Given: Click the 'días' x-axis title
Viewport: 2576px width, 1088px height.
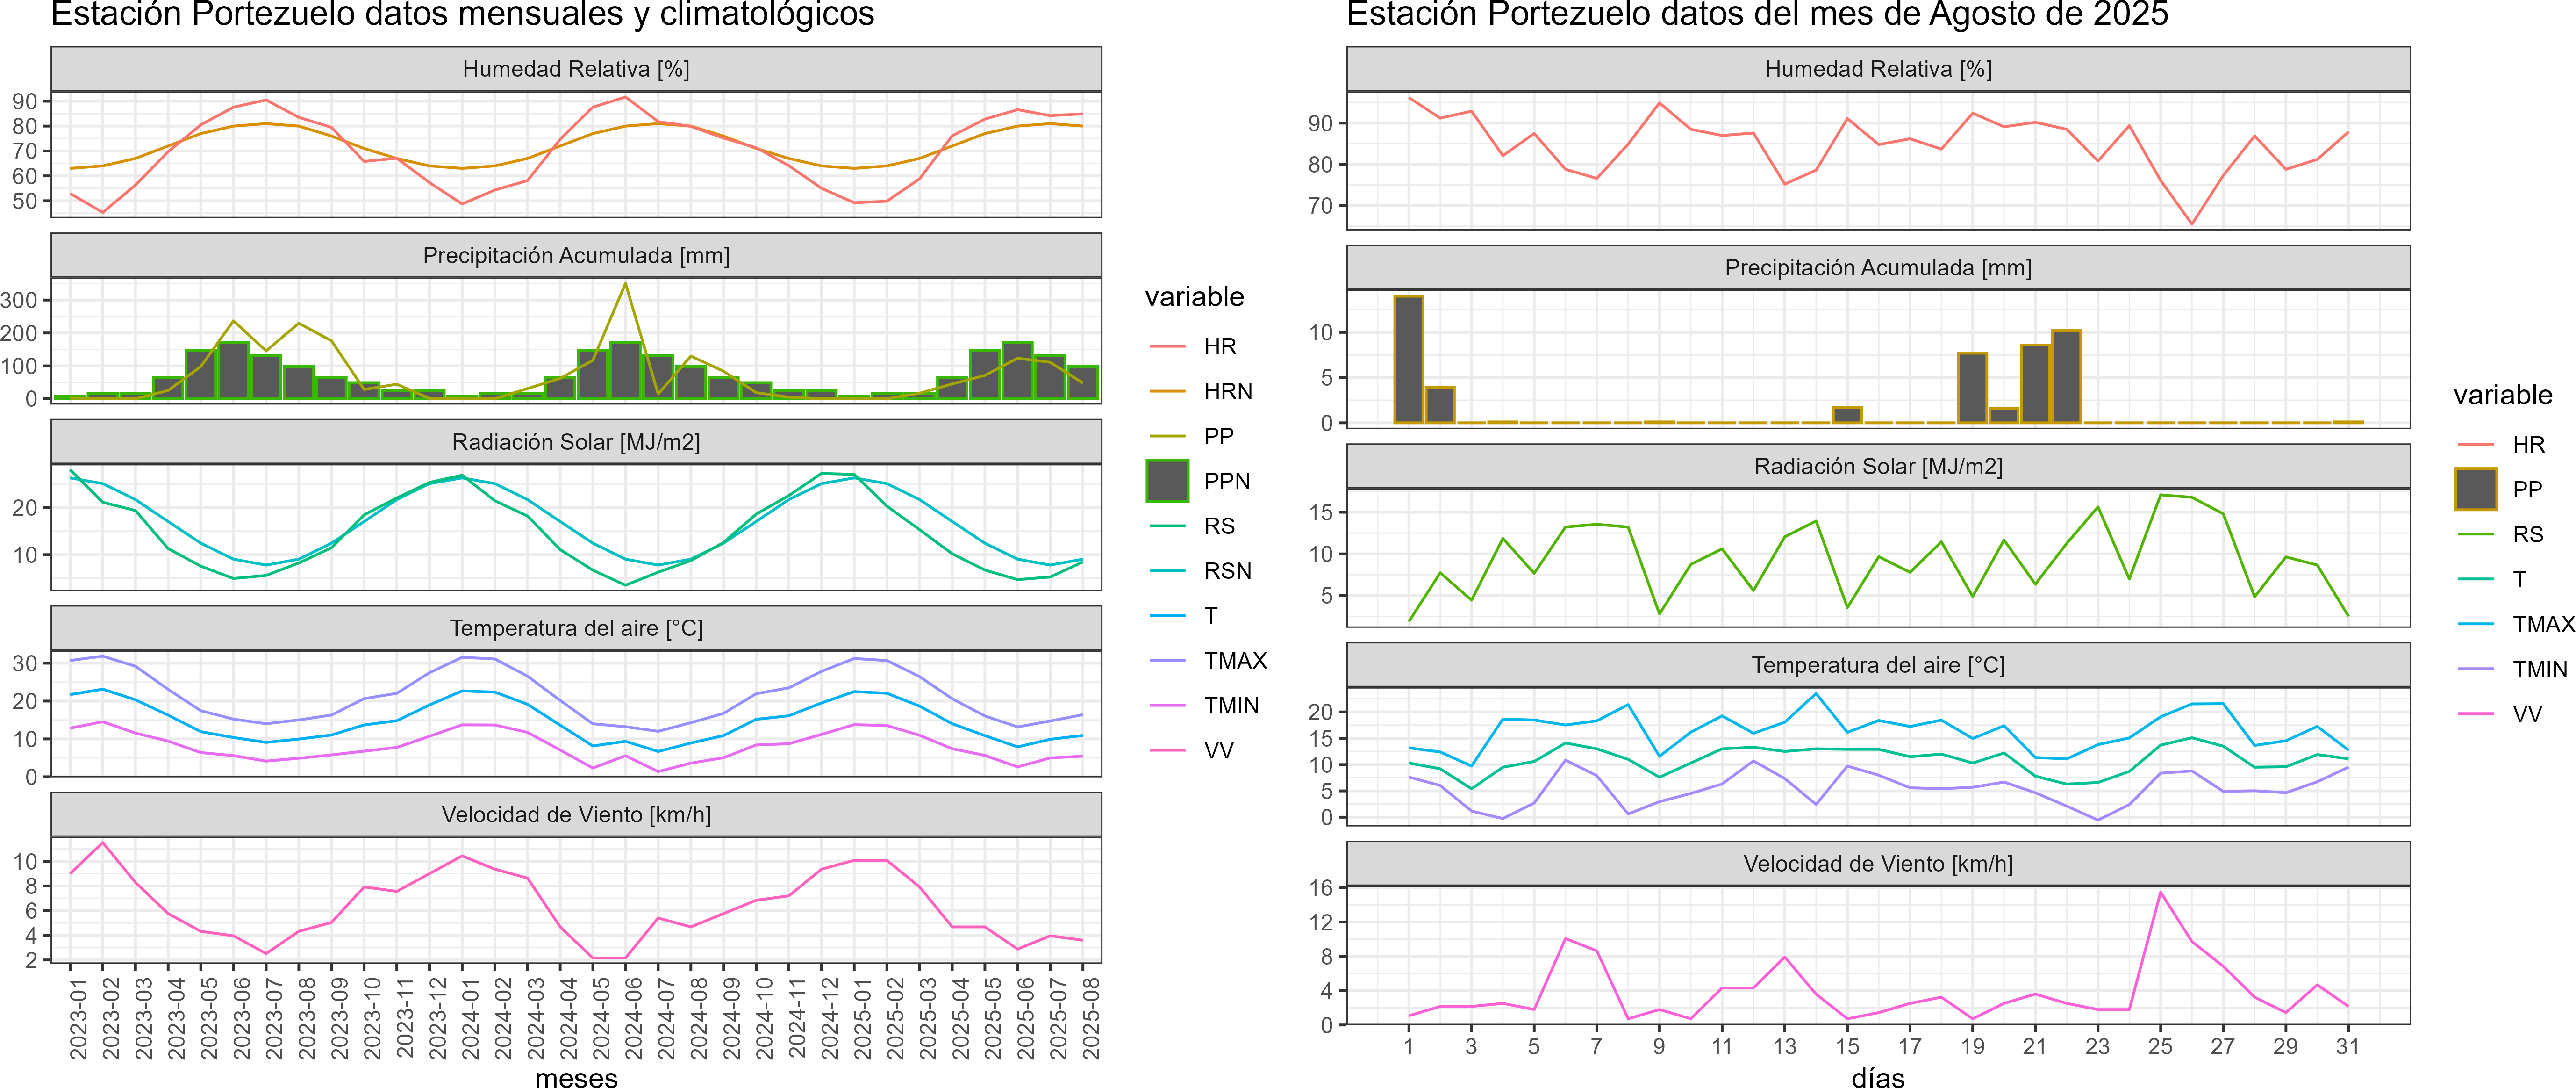Looking at the screenshot, I should point(1877,1078).
